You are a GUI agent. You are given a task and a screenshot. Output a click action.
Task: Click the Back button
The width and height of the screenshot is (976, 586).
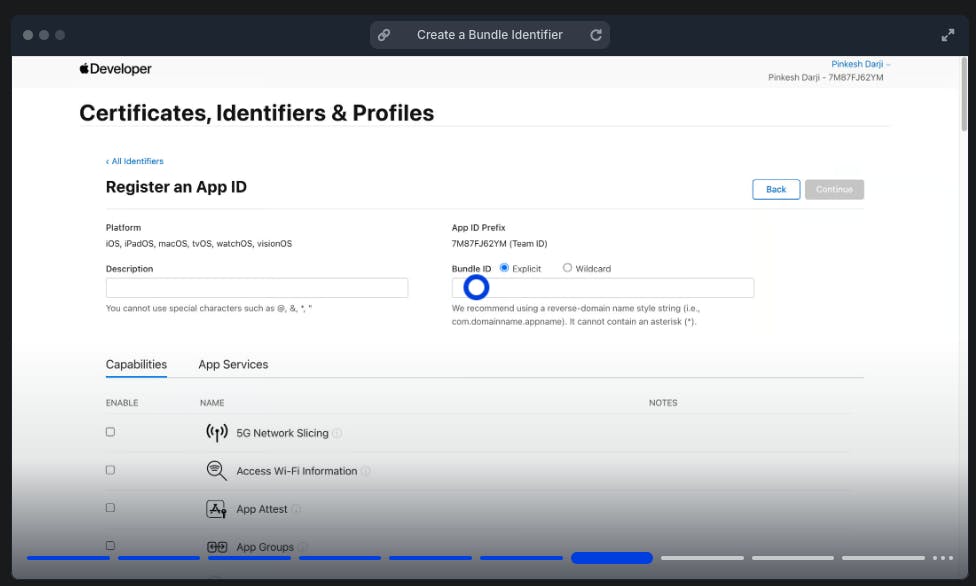click(776, 189)
